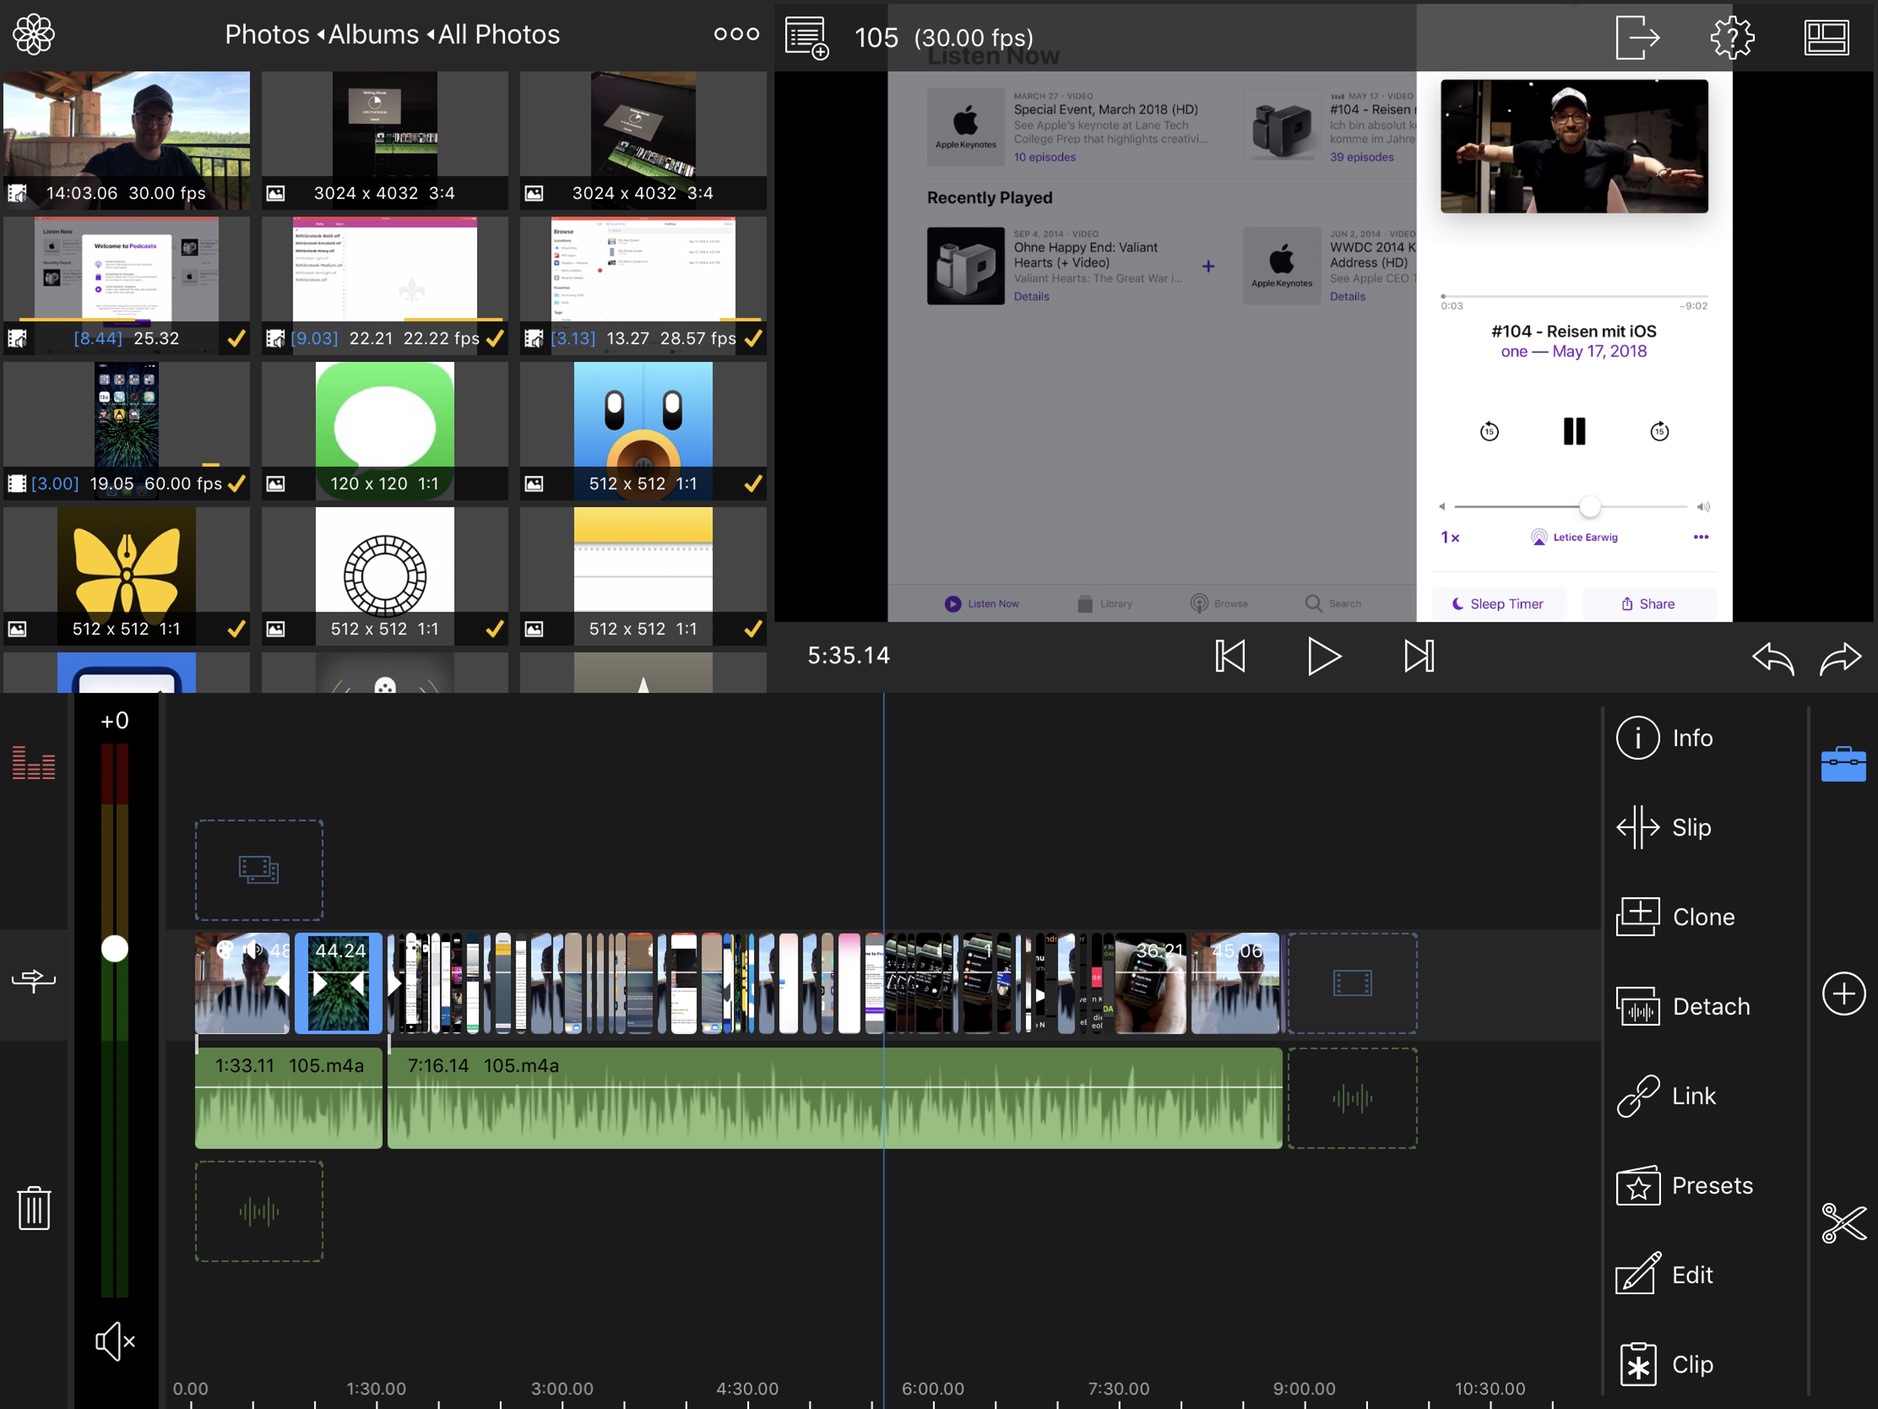The image size is (1878, 1409).
Task: Select the 120 x 120 Messages icon image
Action: [385, 430]
